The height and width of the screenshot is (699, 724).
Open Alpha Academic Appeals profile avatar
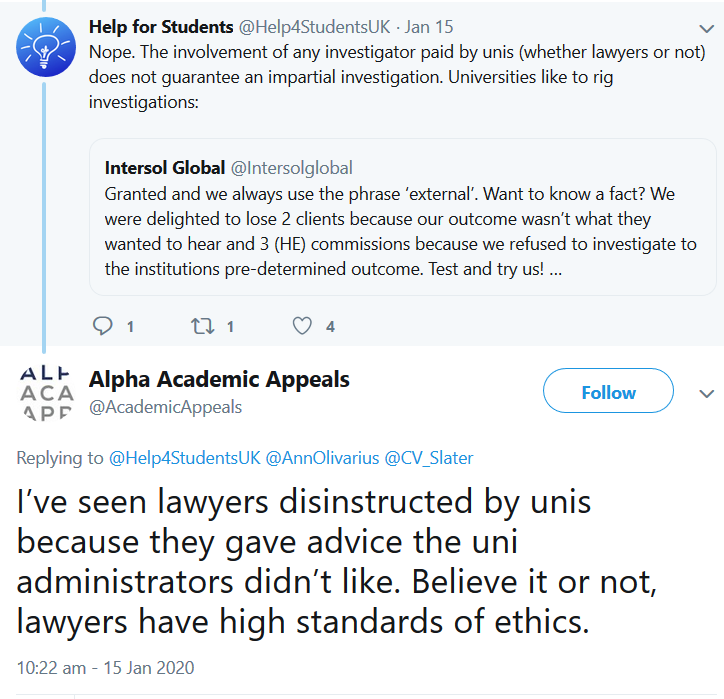click(46, 393)
